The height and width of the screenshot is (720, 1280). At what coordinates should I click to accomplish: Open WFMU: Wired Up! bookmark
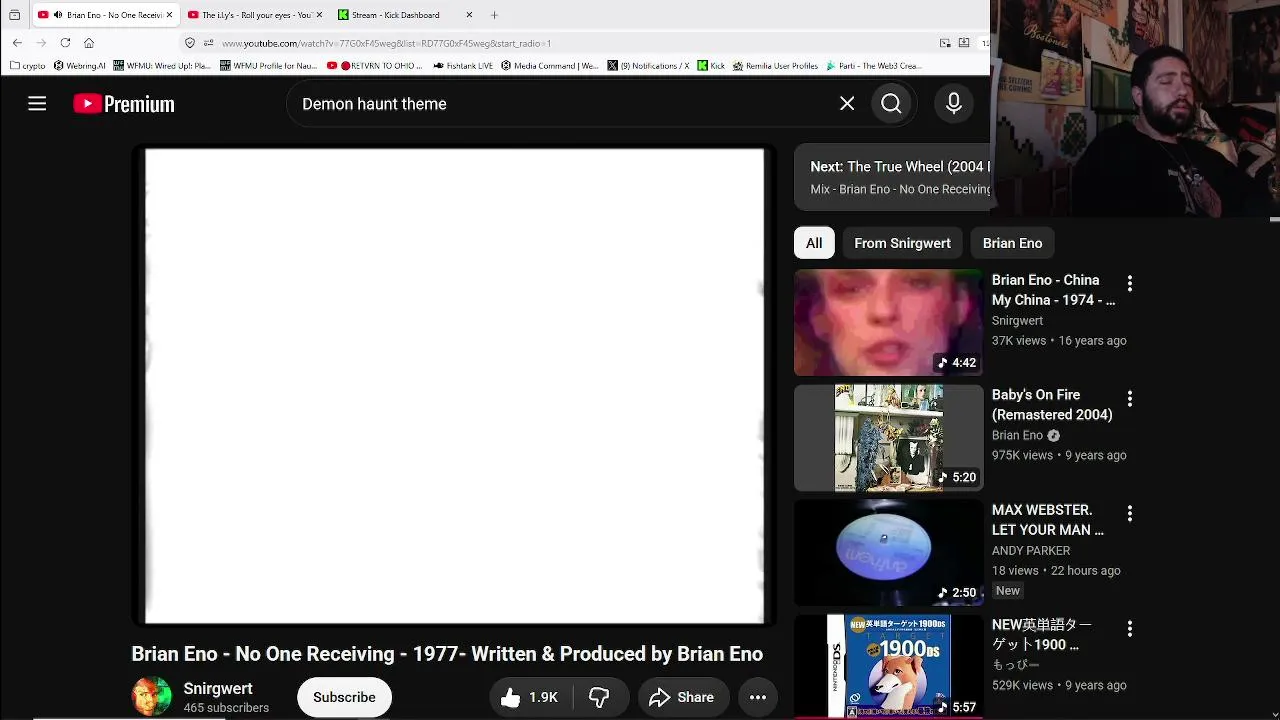162,66
